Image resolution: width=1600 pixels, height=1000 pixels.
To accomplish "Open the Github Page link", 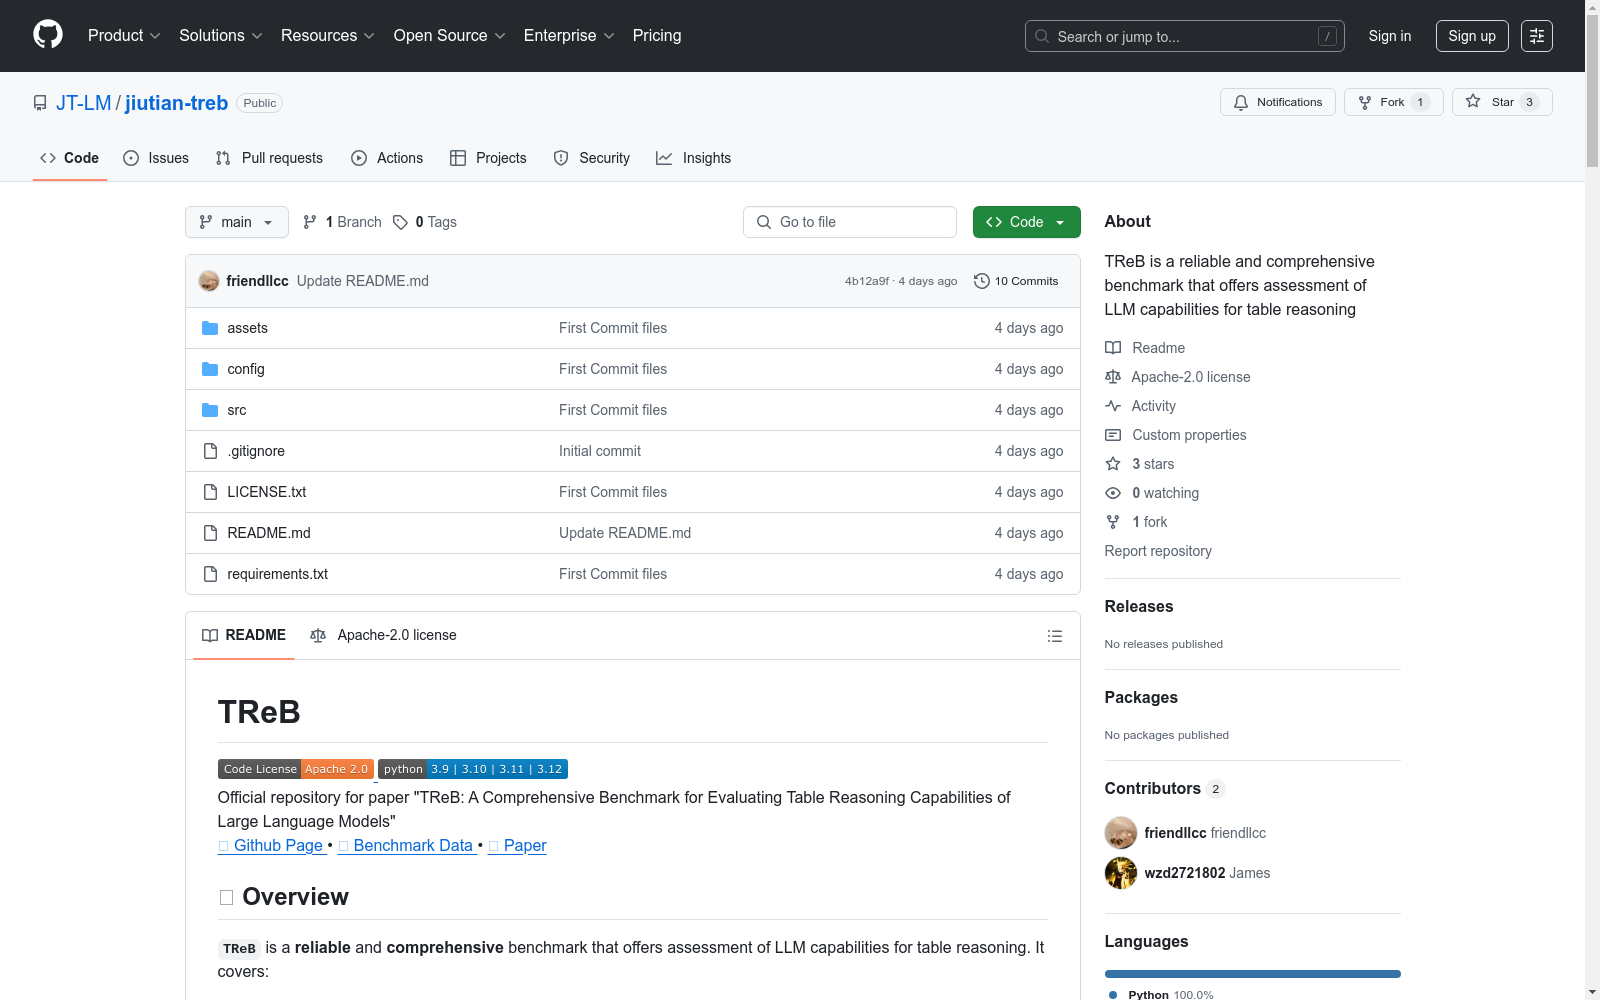I will (272, 845).
